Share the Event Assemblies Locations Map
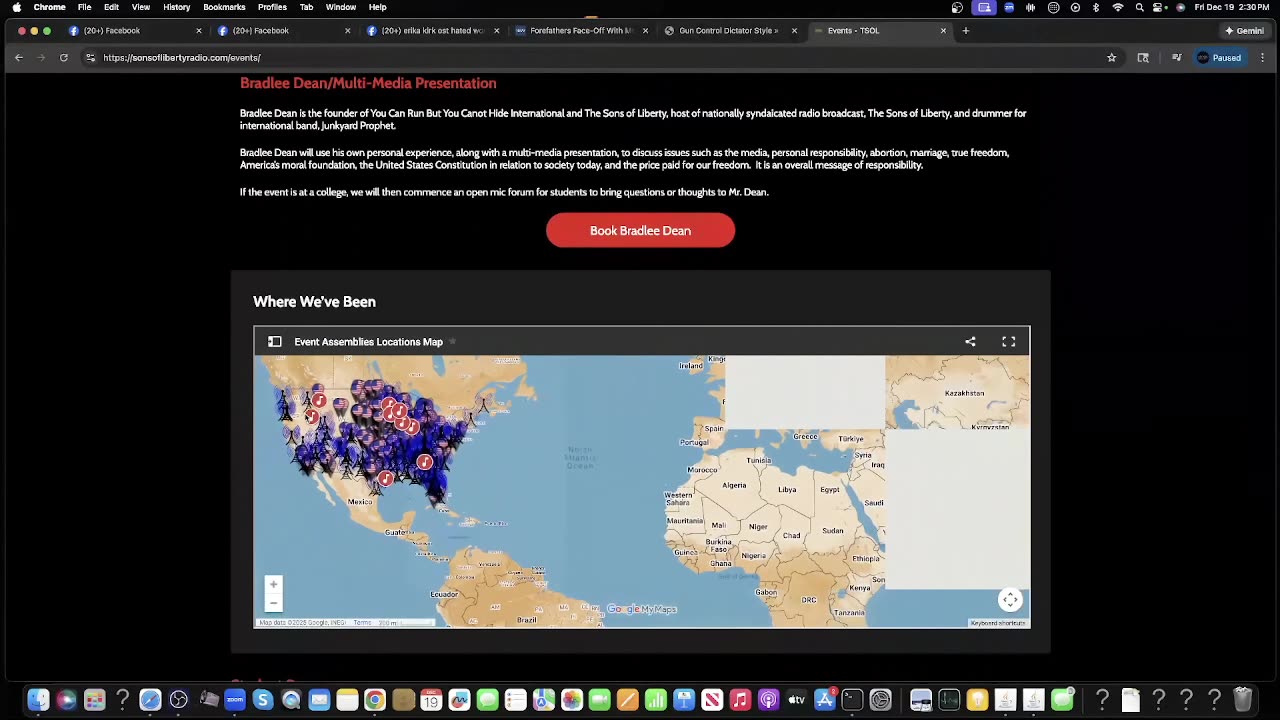 click(970, 342)
